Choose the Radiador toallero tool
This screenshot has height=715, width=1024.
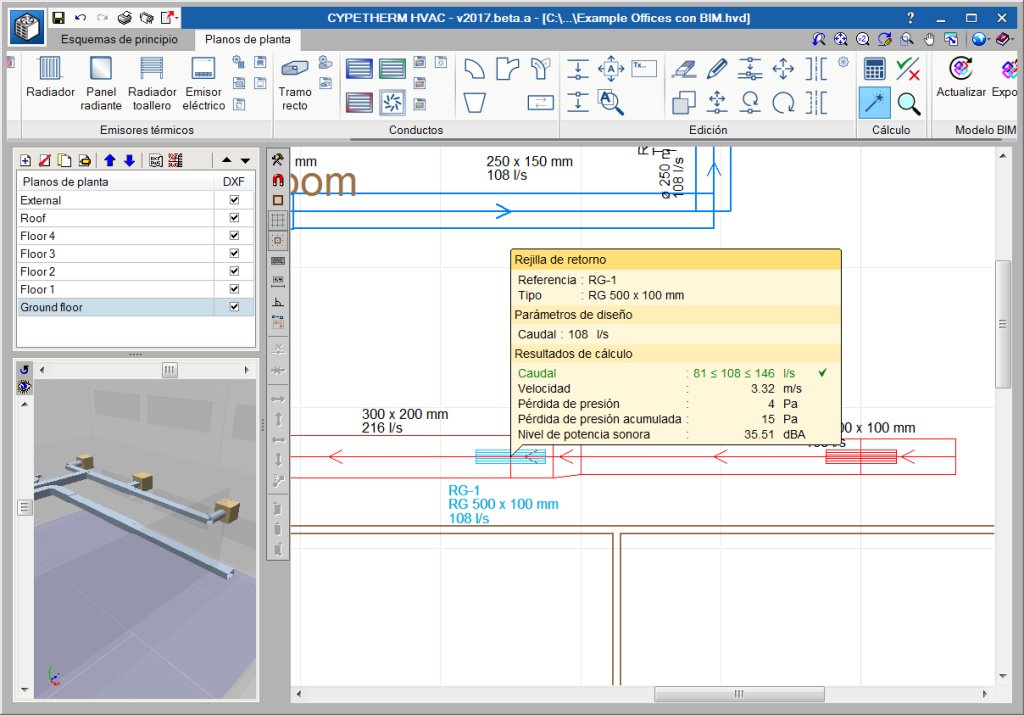(x=152, y=84)
